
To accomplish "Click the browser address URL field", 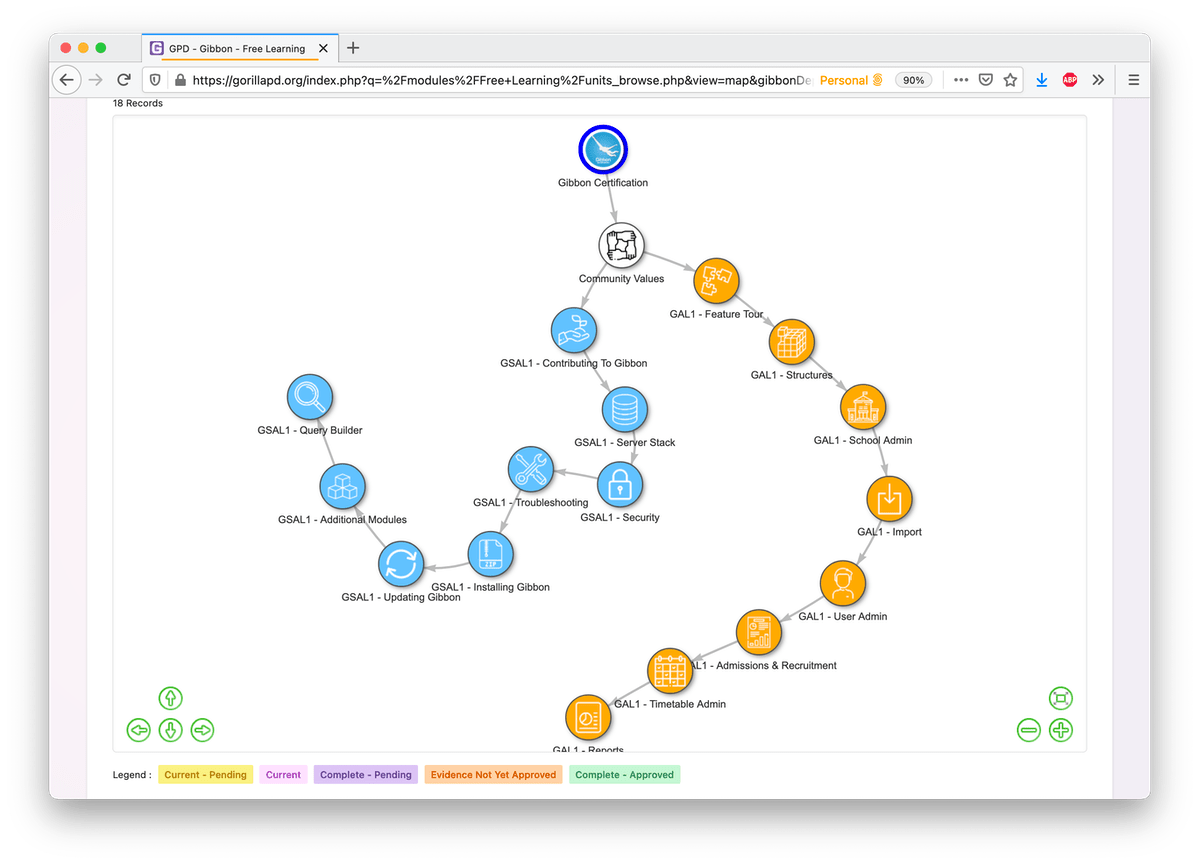I will (x=500, y=80).
